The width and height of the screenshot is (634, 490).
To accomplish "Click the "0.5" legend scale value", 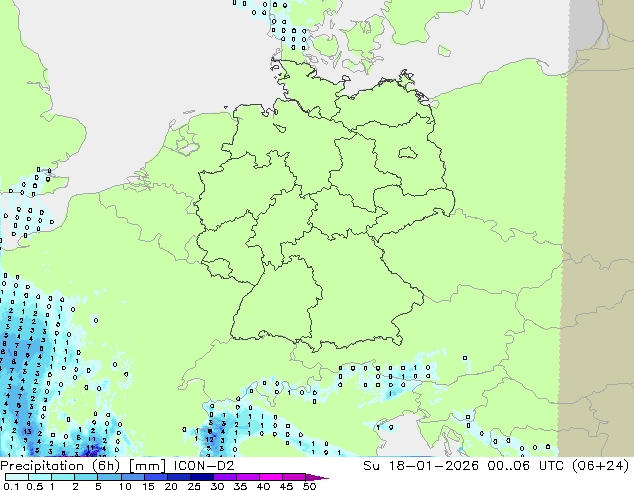I will (35, 486).
